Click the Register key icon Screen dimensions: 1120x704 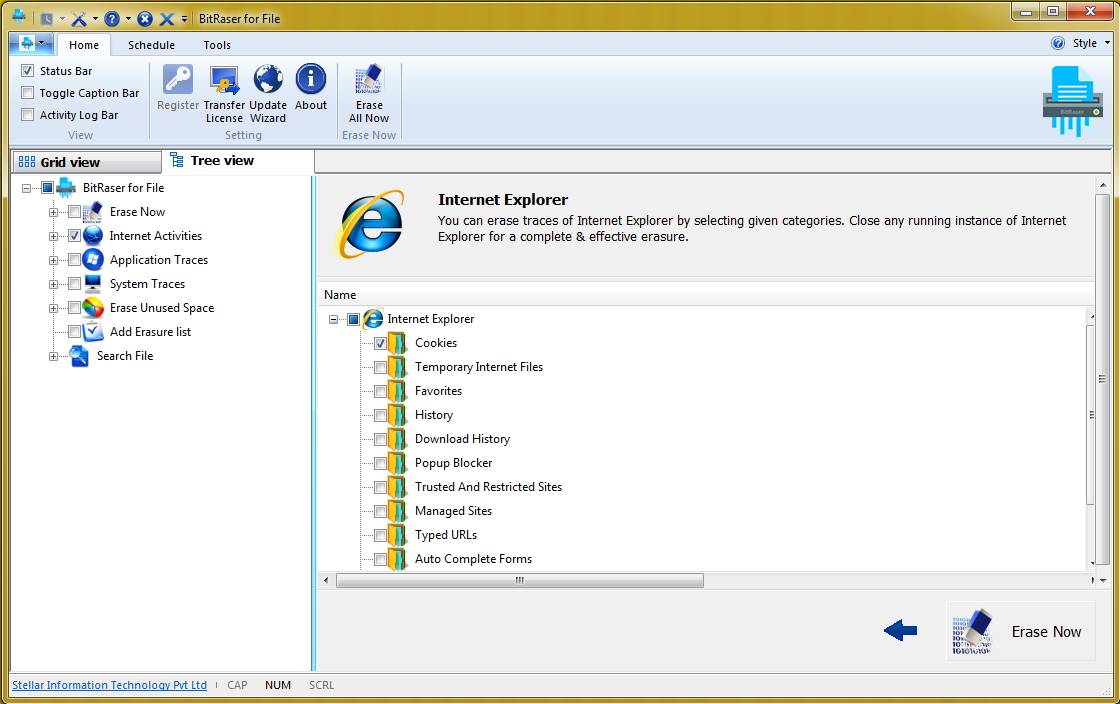pyautogui.click(x=178, y=79)
